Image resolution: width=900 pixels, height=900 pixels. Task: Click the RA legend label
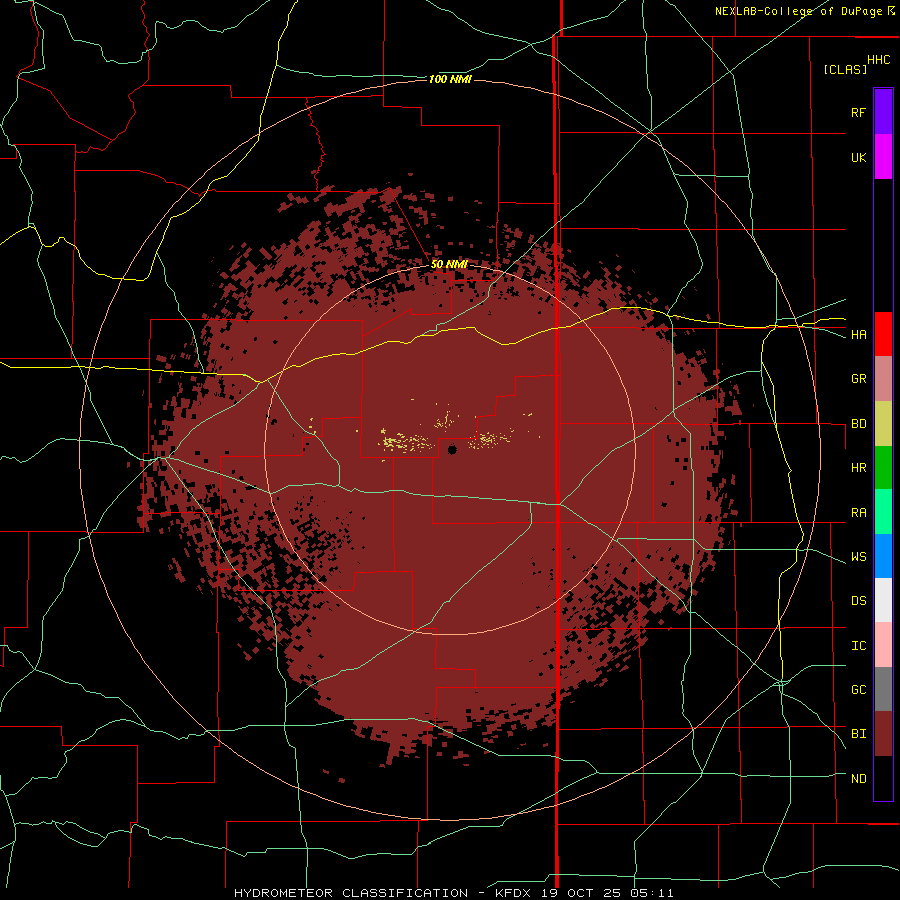(858, 513)
